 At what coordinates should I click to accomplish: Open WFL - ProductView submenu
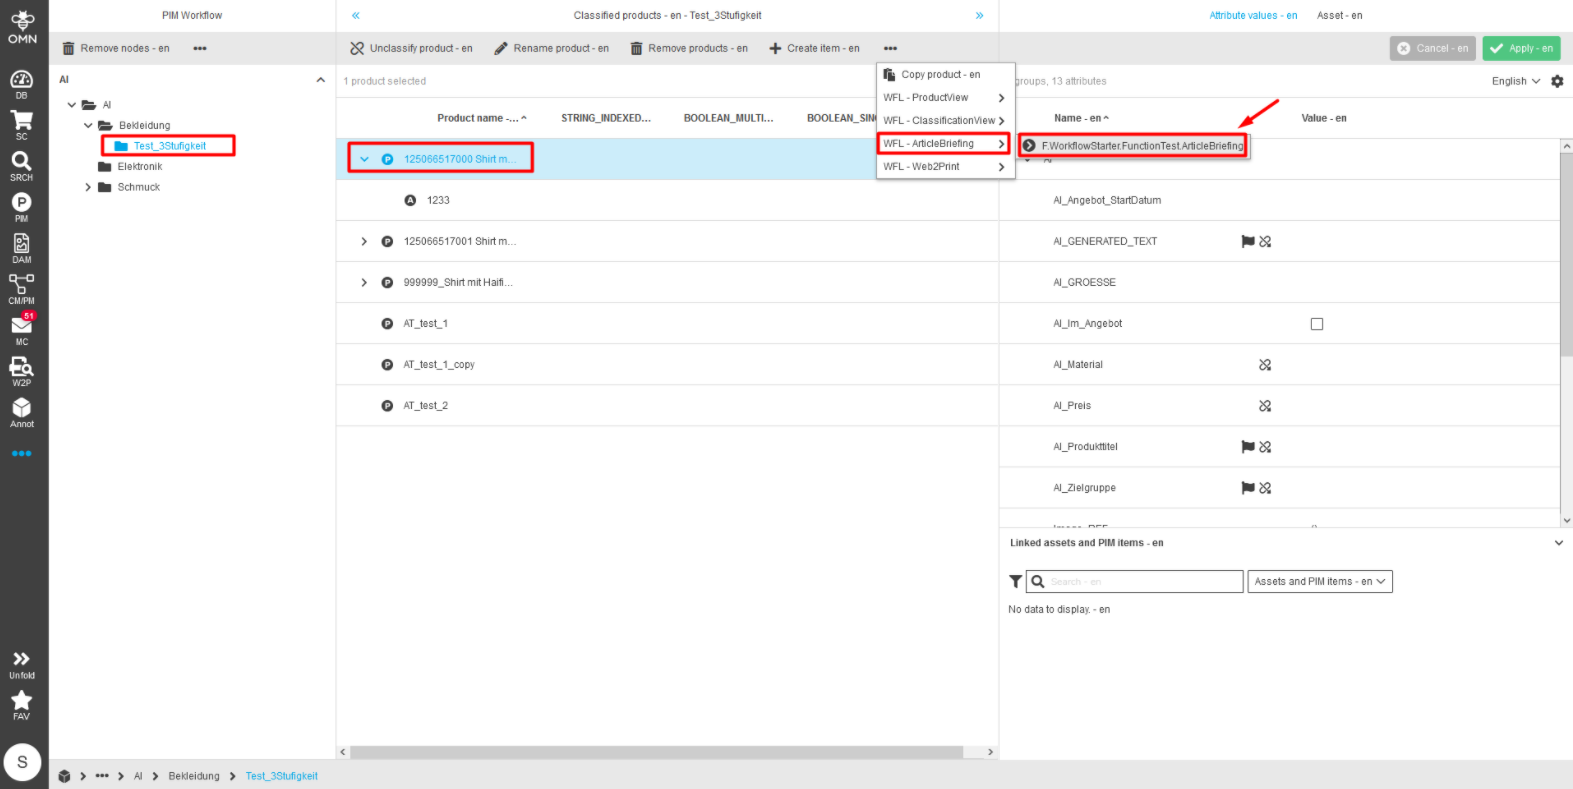click(946, 97)
